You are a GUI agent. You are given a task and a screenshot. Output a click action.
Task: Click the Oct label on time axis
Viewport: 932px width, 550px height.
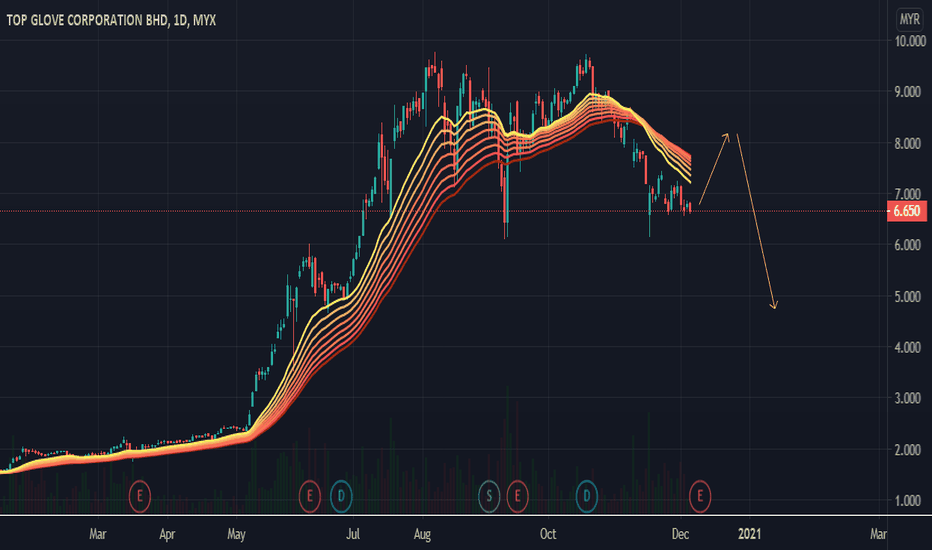point(548,534)
